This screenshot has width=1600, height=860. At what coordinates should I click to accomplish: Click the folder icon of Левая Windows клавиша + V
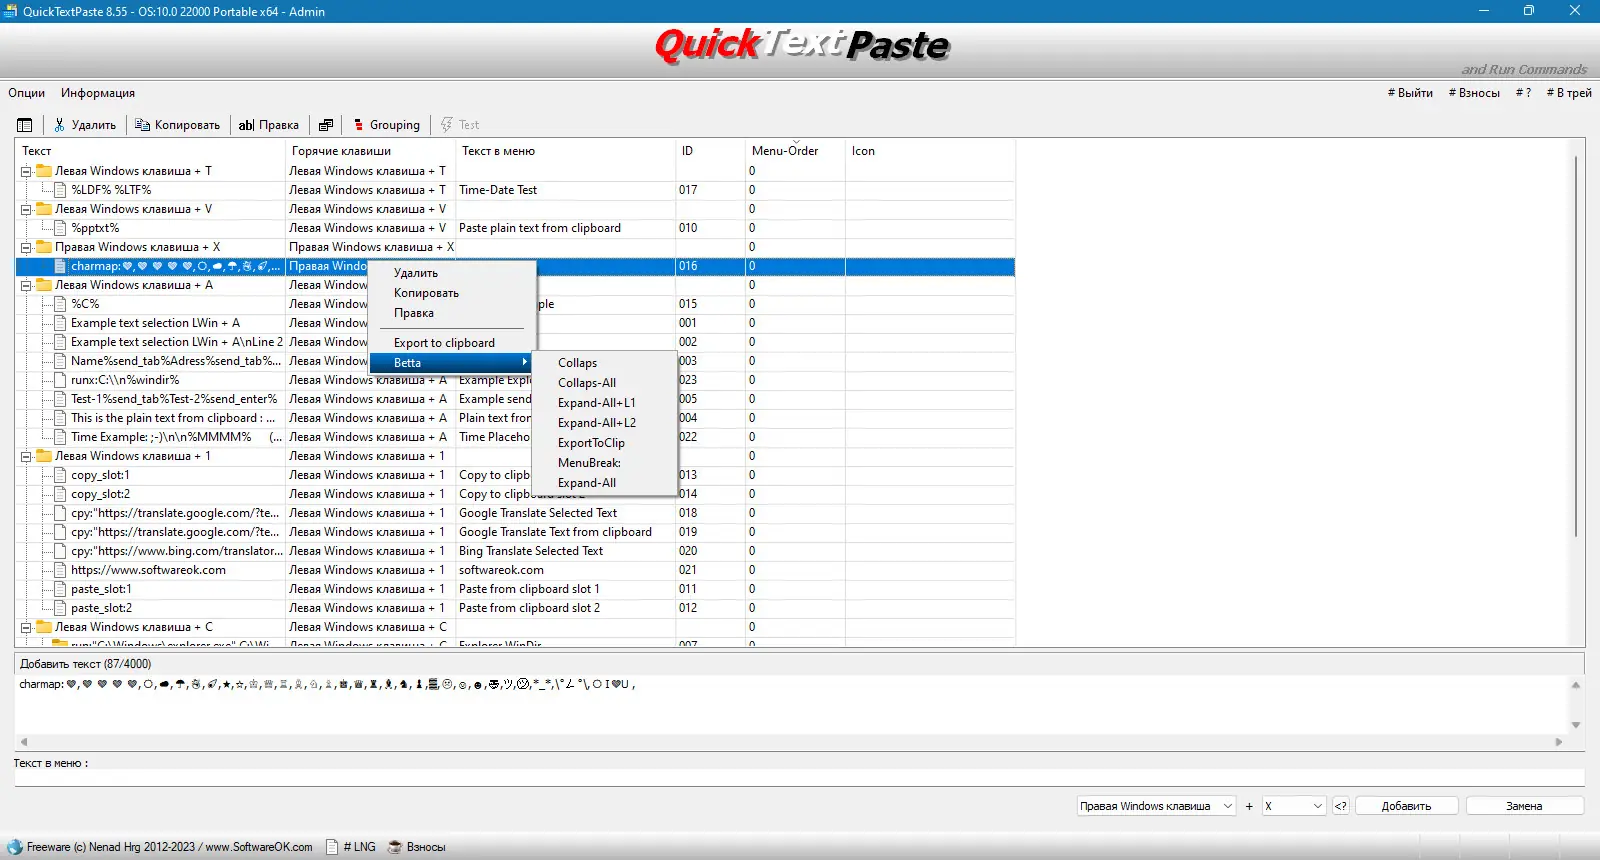(x=44, y=209)
